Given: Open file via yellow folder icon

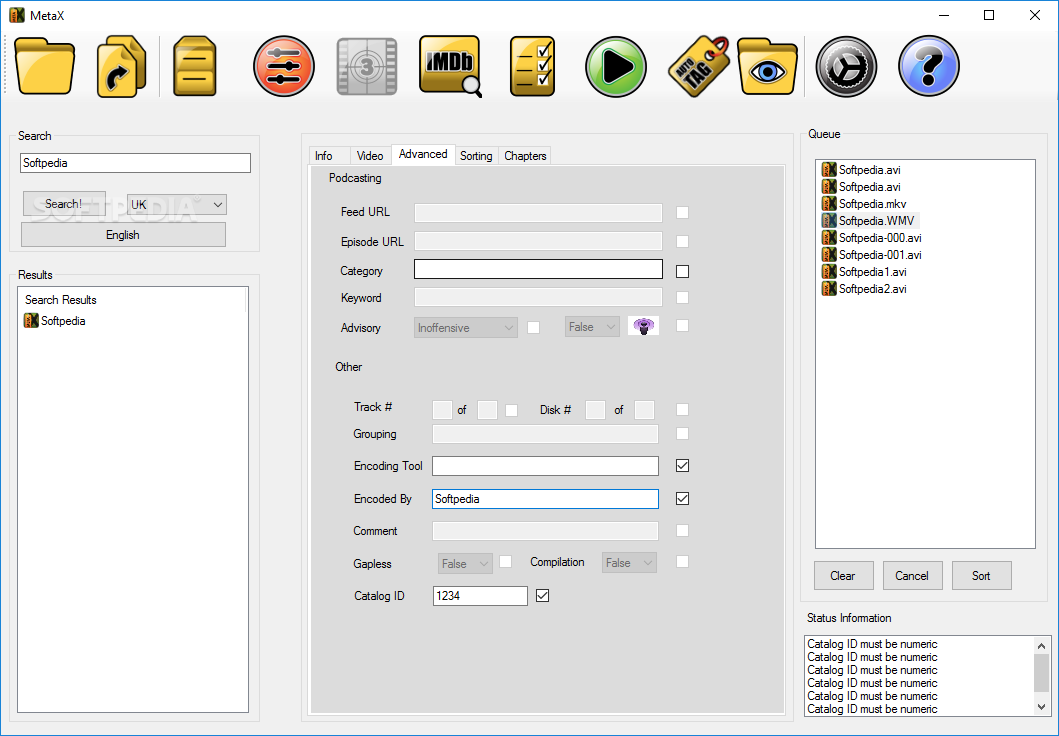Looking at the screenshot, I should 45,66.
